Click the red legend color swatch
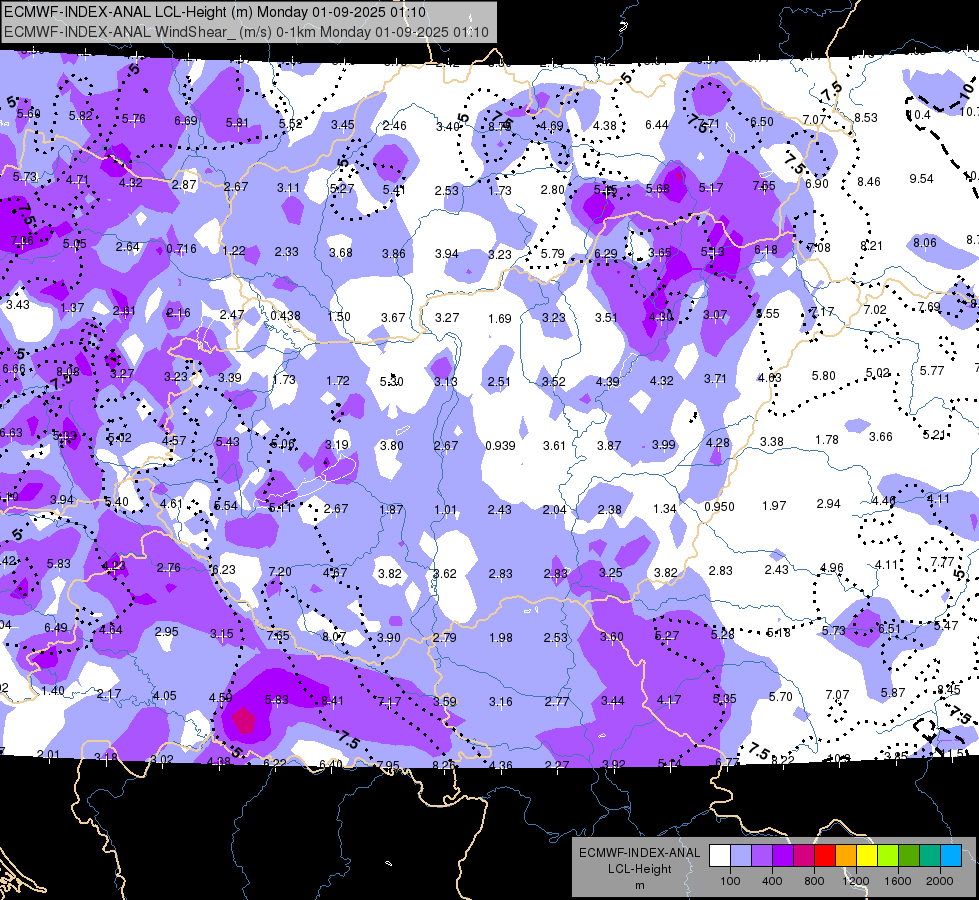The width and height of the screenshot is (979, 900). [x=825, y=856]
